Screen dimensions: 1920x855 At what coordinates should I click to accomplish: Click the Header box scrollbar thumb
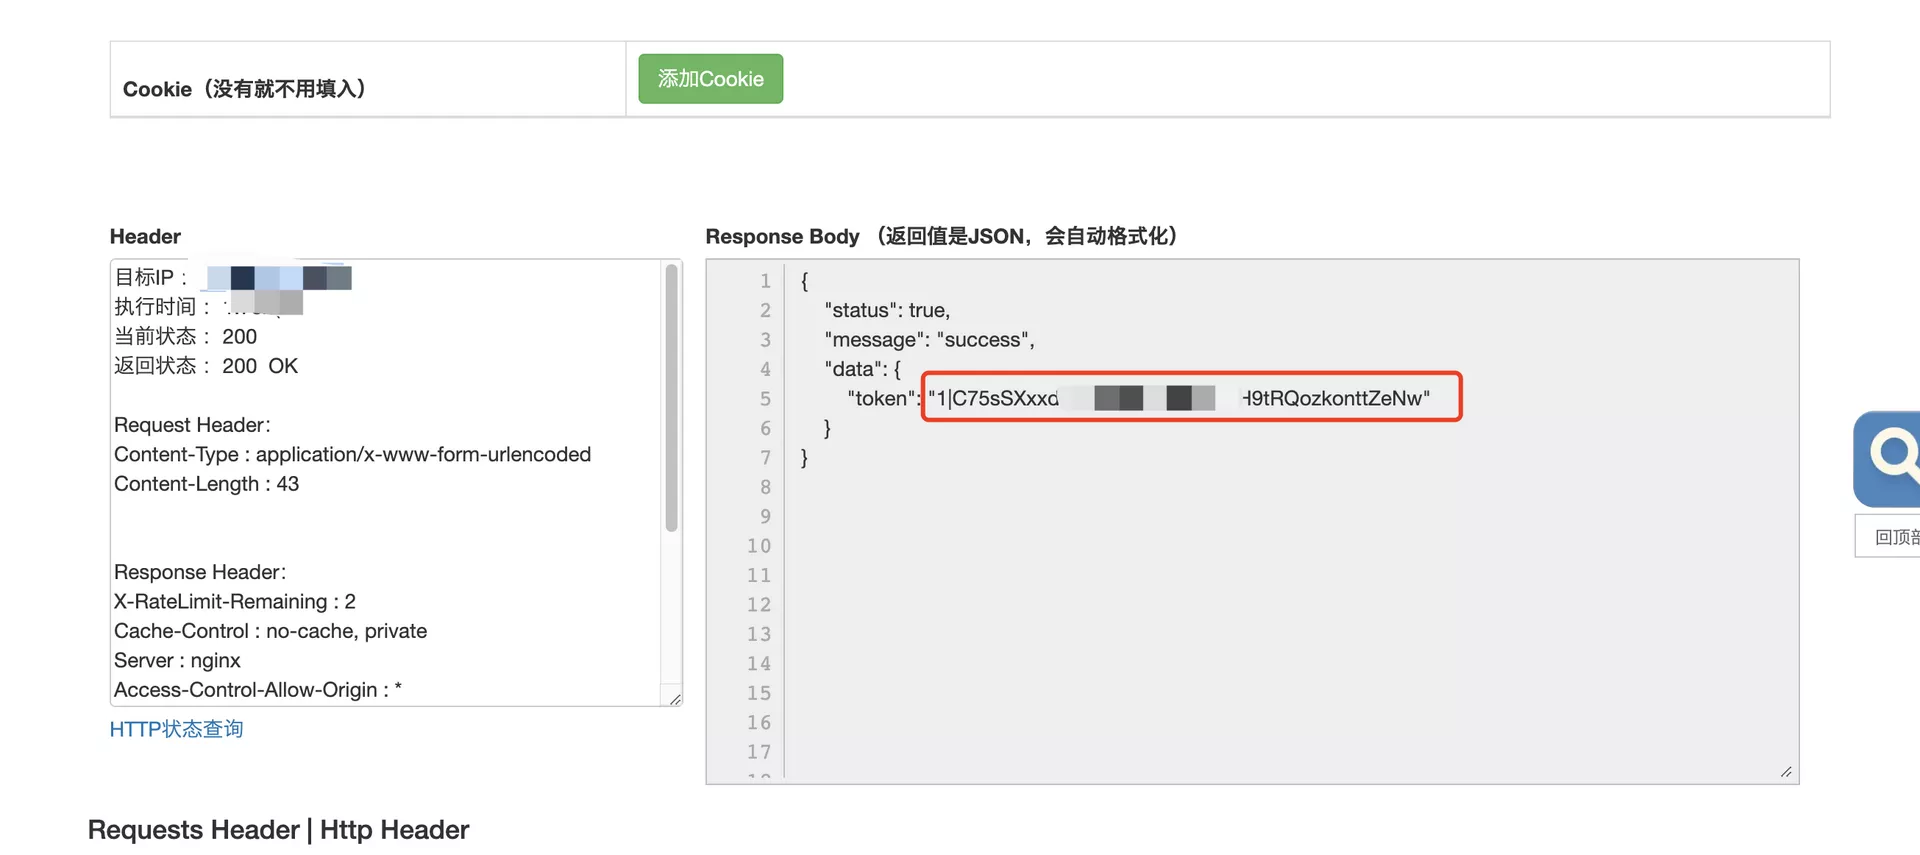point(672,398)
